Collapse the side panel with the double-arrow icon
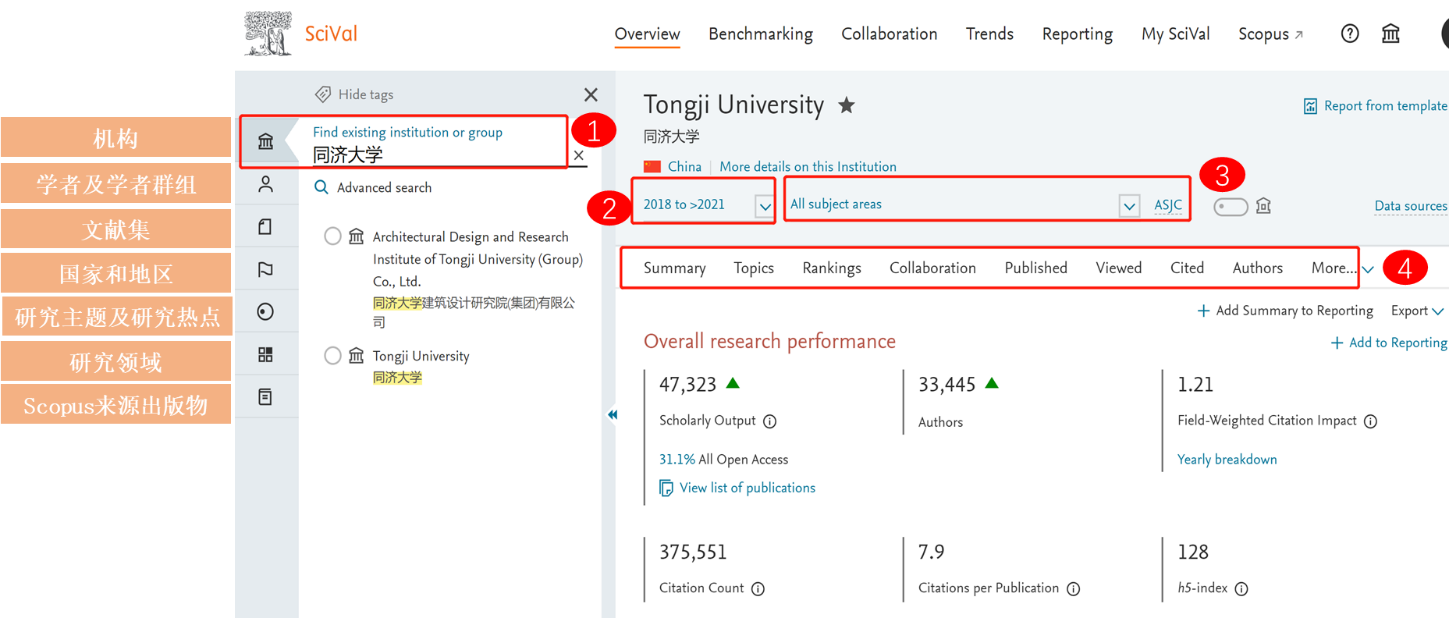 coord(612,415)
